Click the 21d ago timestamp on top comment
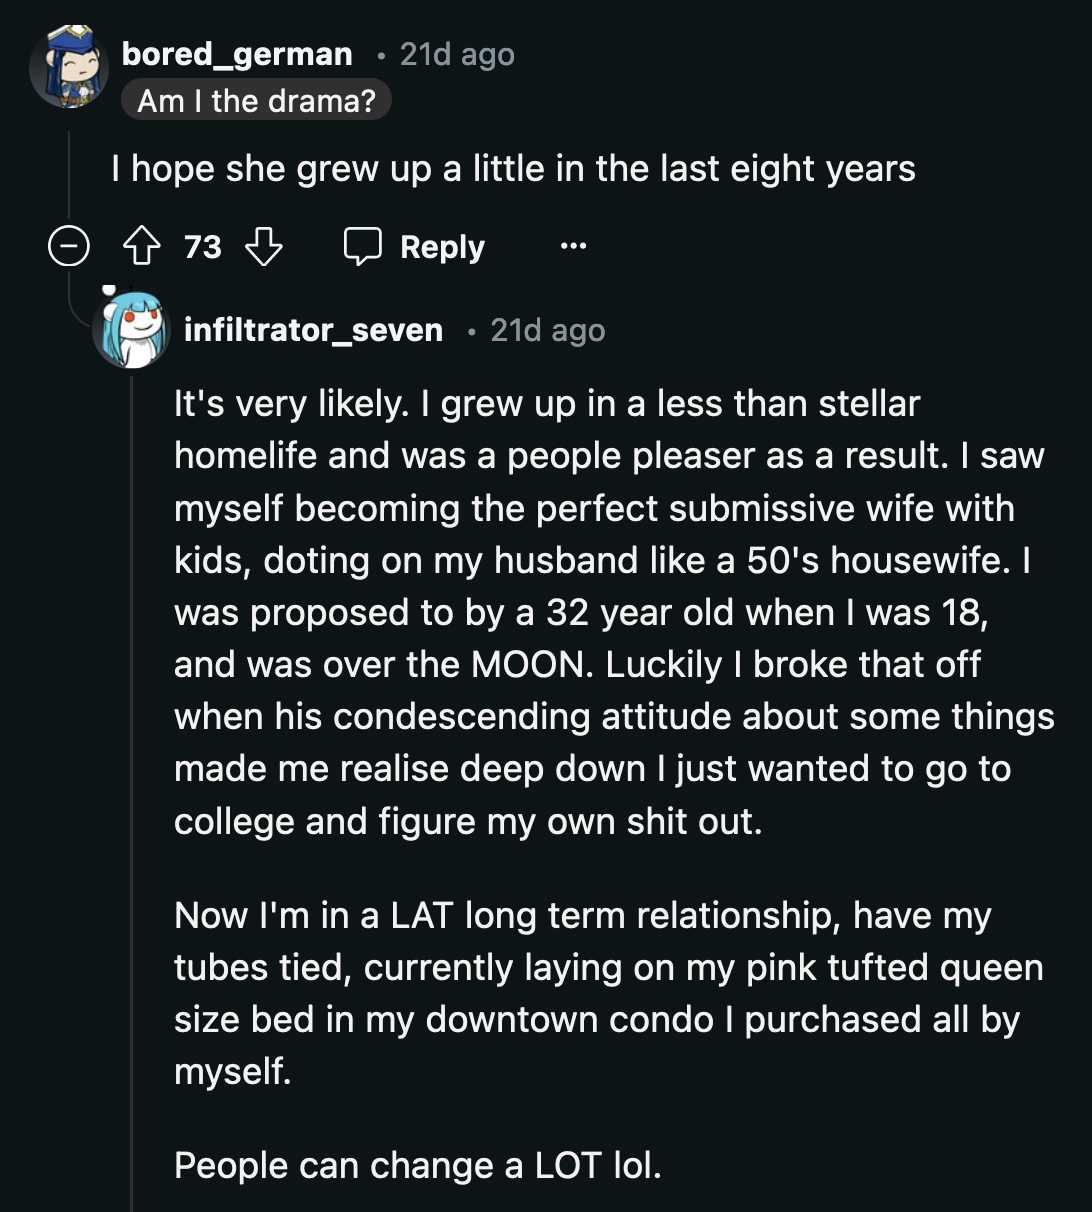Screen dimensions: 1092x1212 tap(455, 54)
